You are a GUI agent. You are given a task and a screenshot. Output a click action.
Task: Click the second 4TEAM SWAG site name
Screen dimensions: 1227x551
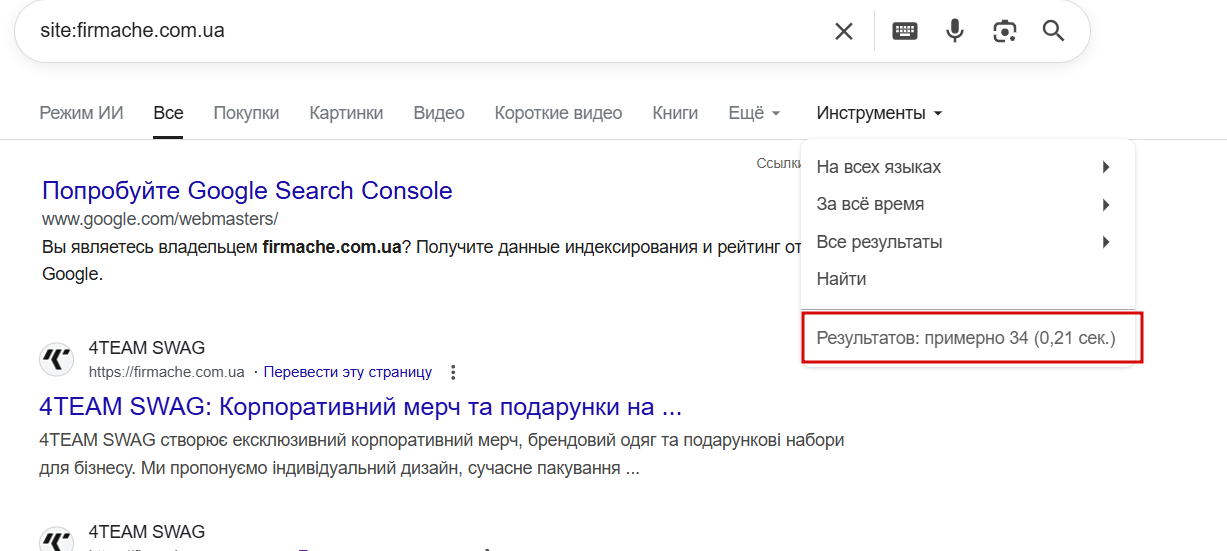point(147,532)
